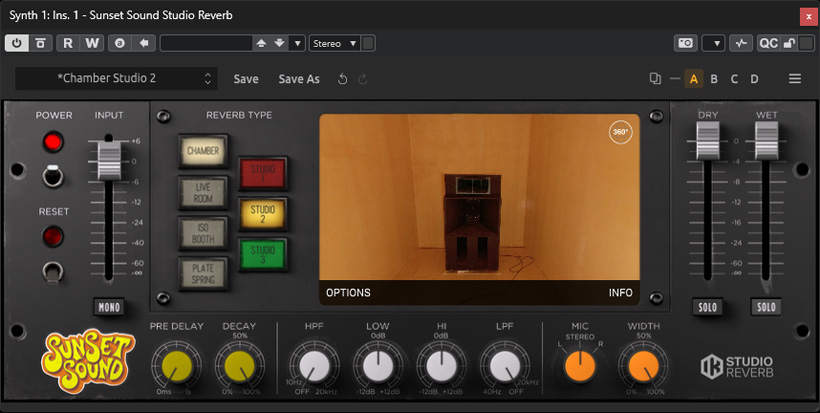Click the red POWER indicator lamp
The height and width of the screenshot is (413, 820).
click(53, 142)
